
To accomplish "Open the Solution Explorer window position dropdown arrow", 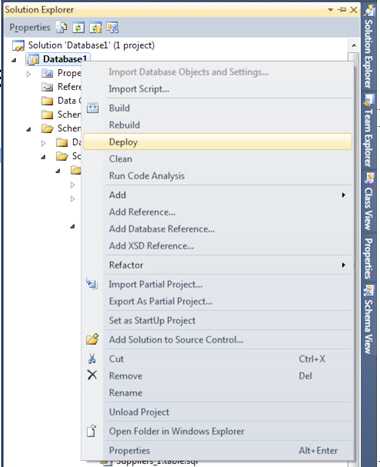I will click(331, 10).
